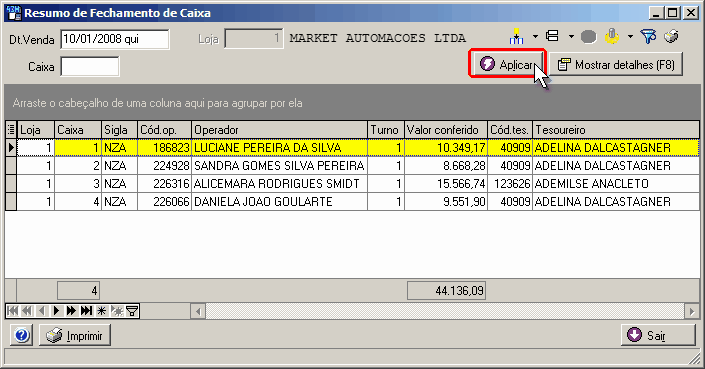Expand the arrow beside column layout icon

(x=535, y=36)
